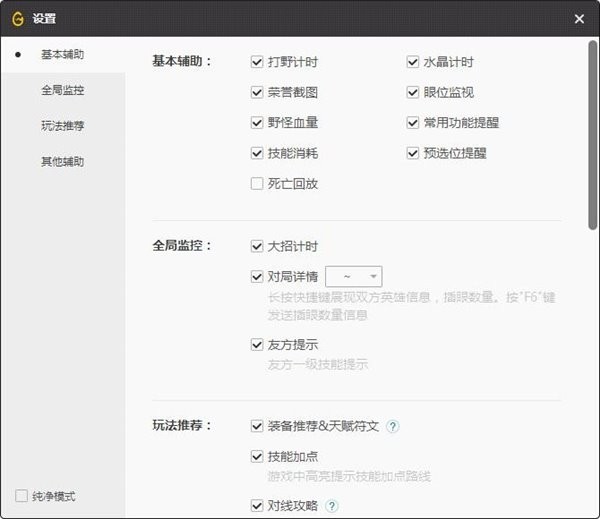Toggle the 水晶计时 checkbox
The image size is (600, 519).
(x=413, y=62)
